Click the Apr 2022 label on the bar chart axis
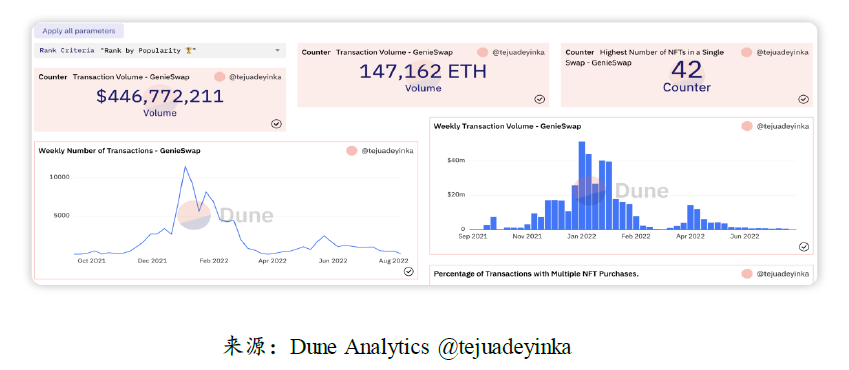Image resolution: width=849 pixels, height=370 pixels. pos(690,236)
